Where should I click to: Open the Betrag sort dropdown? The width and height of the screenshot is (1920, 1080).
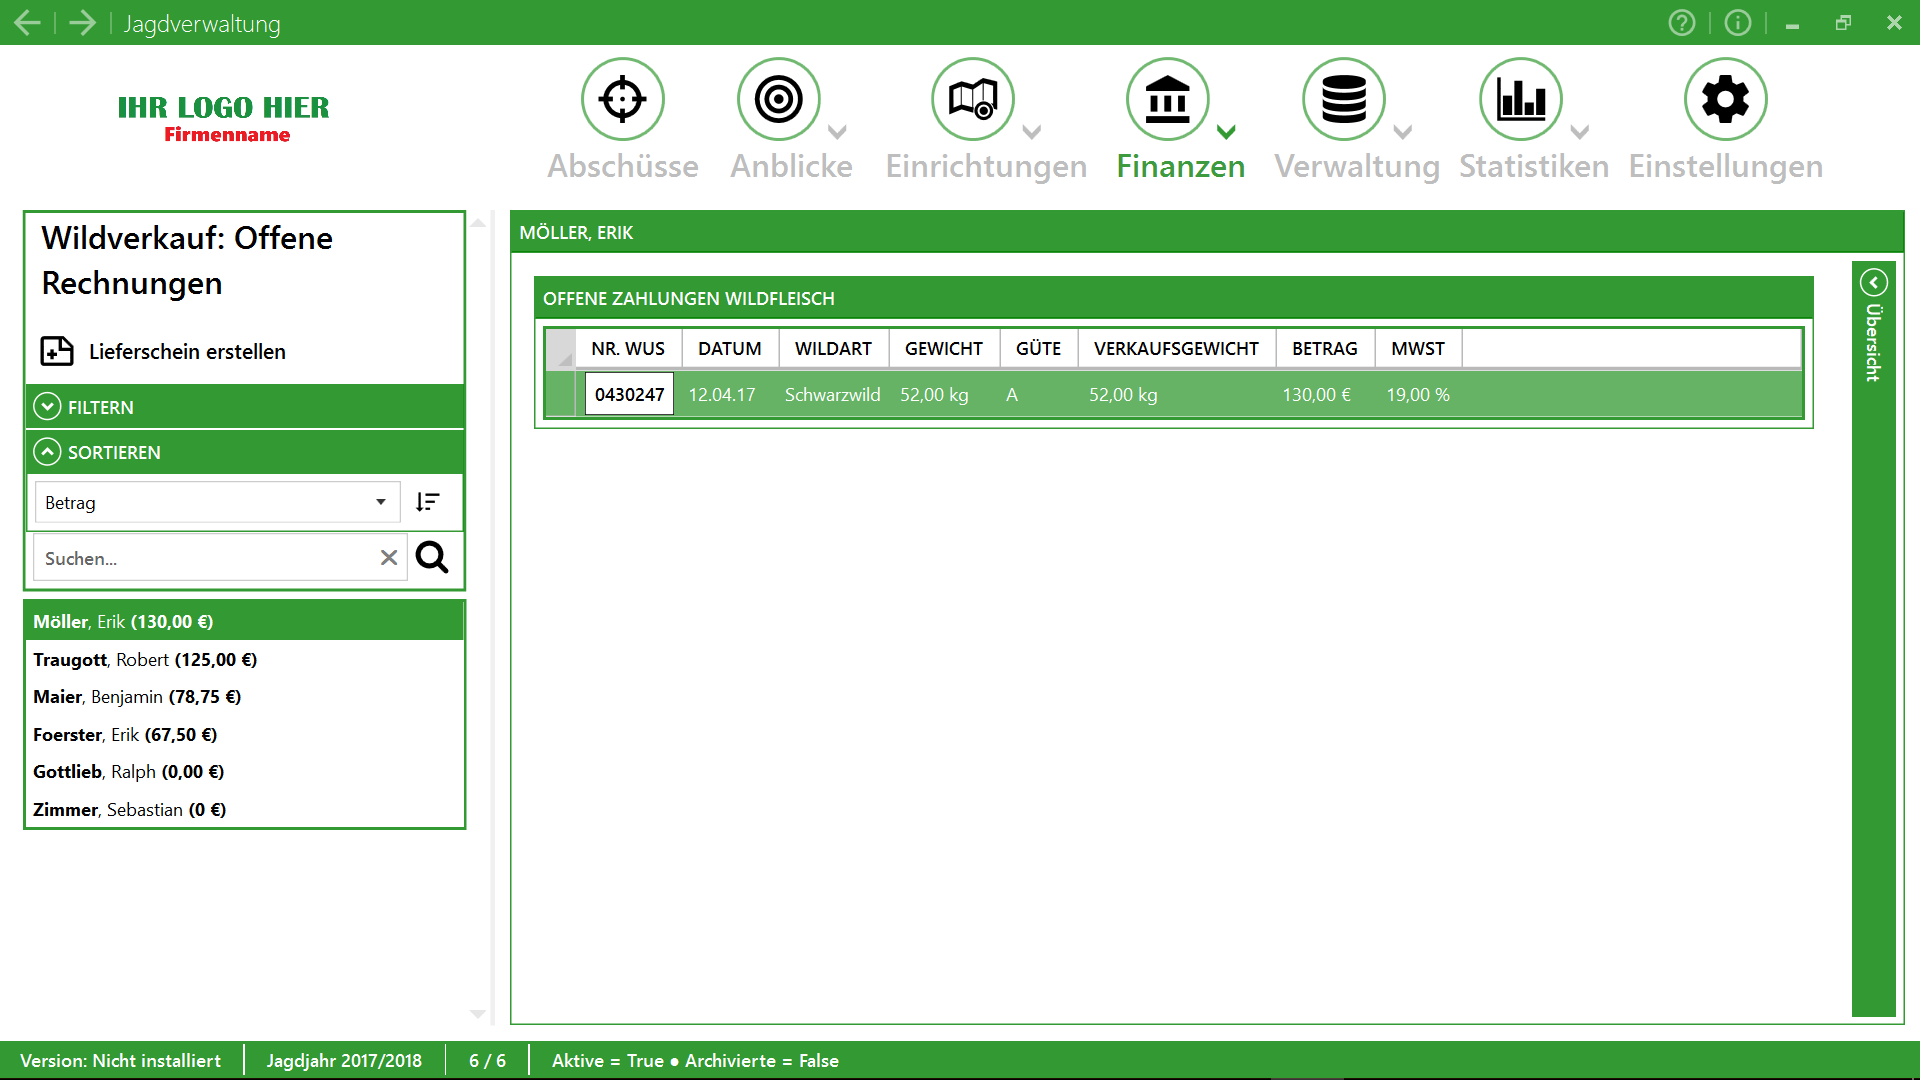pyautogui.click(x=380, y=502)
